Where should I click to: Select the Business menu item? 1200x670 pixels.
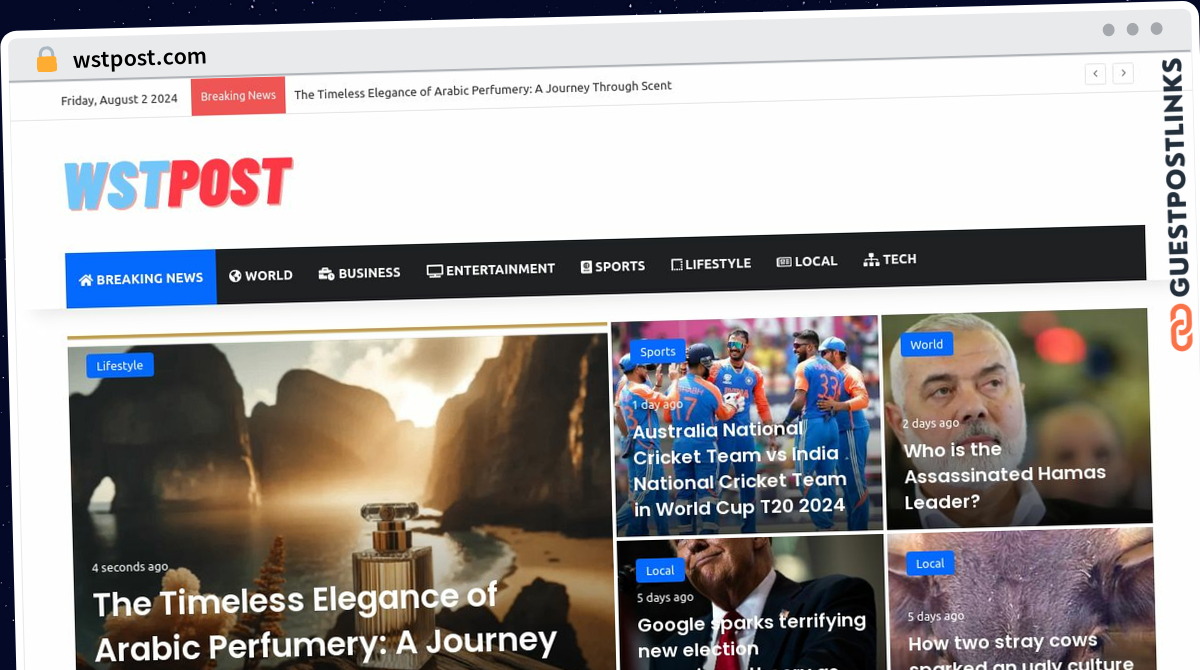pyautogui.click(x=359, y=273)
